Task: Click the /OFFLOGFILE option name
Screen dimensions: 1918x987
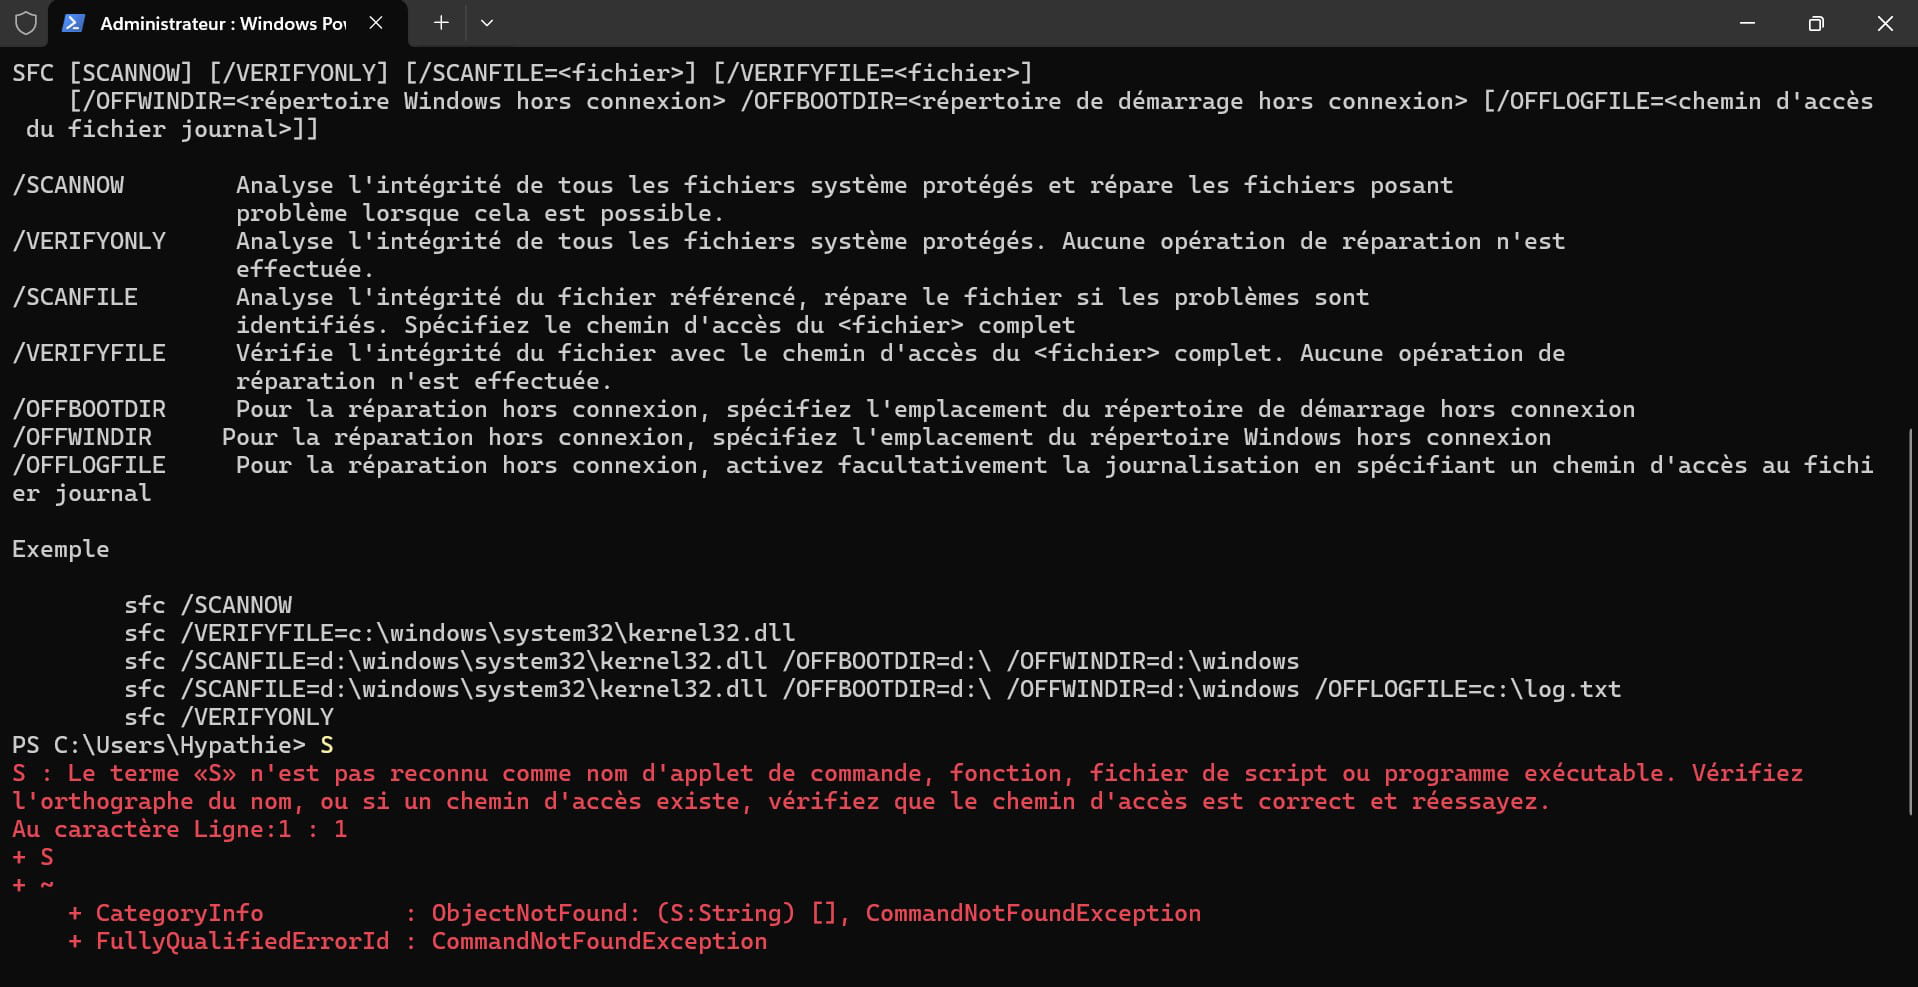Action: point(89,465)
